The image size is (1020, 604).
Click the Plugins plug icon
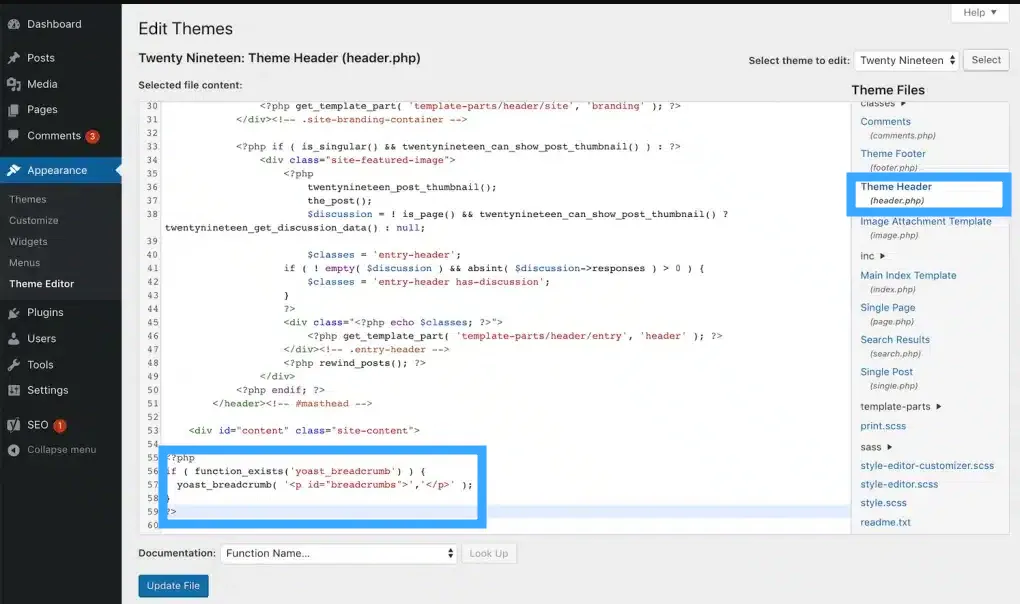click(14, 313)
